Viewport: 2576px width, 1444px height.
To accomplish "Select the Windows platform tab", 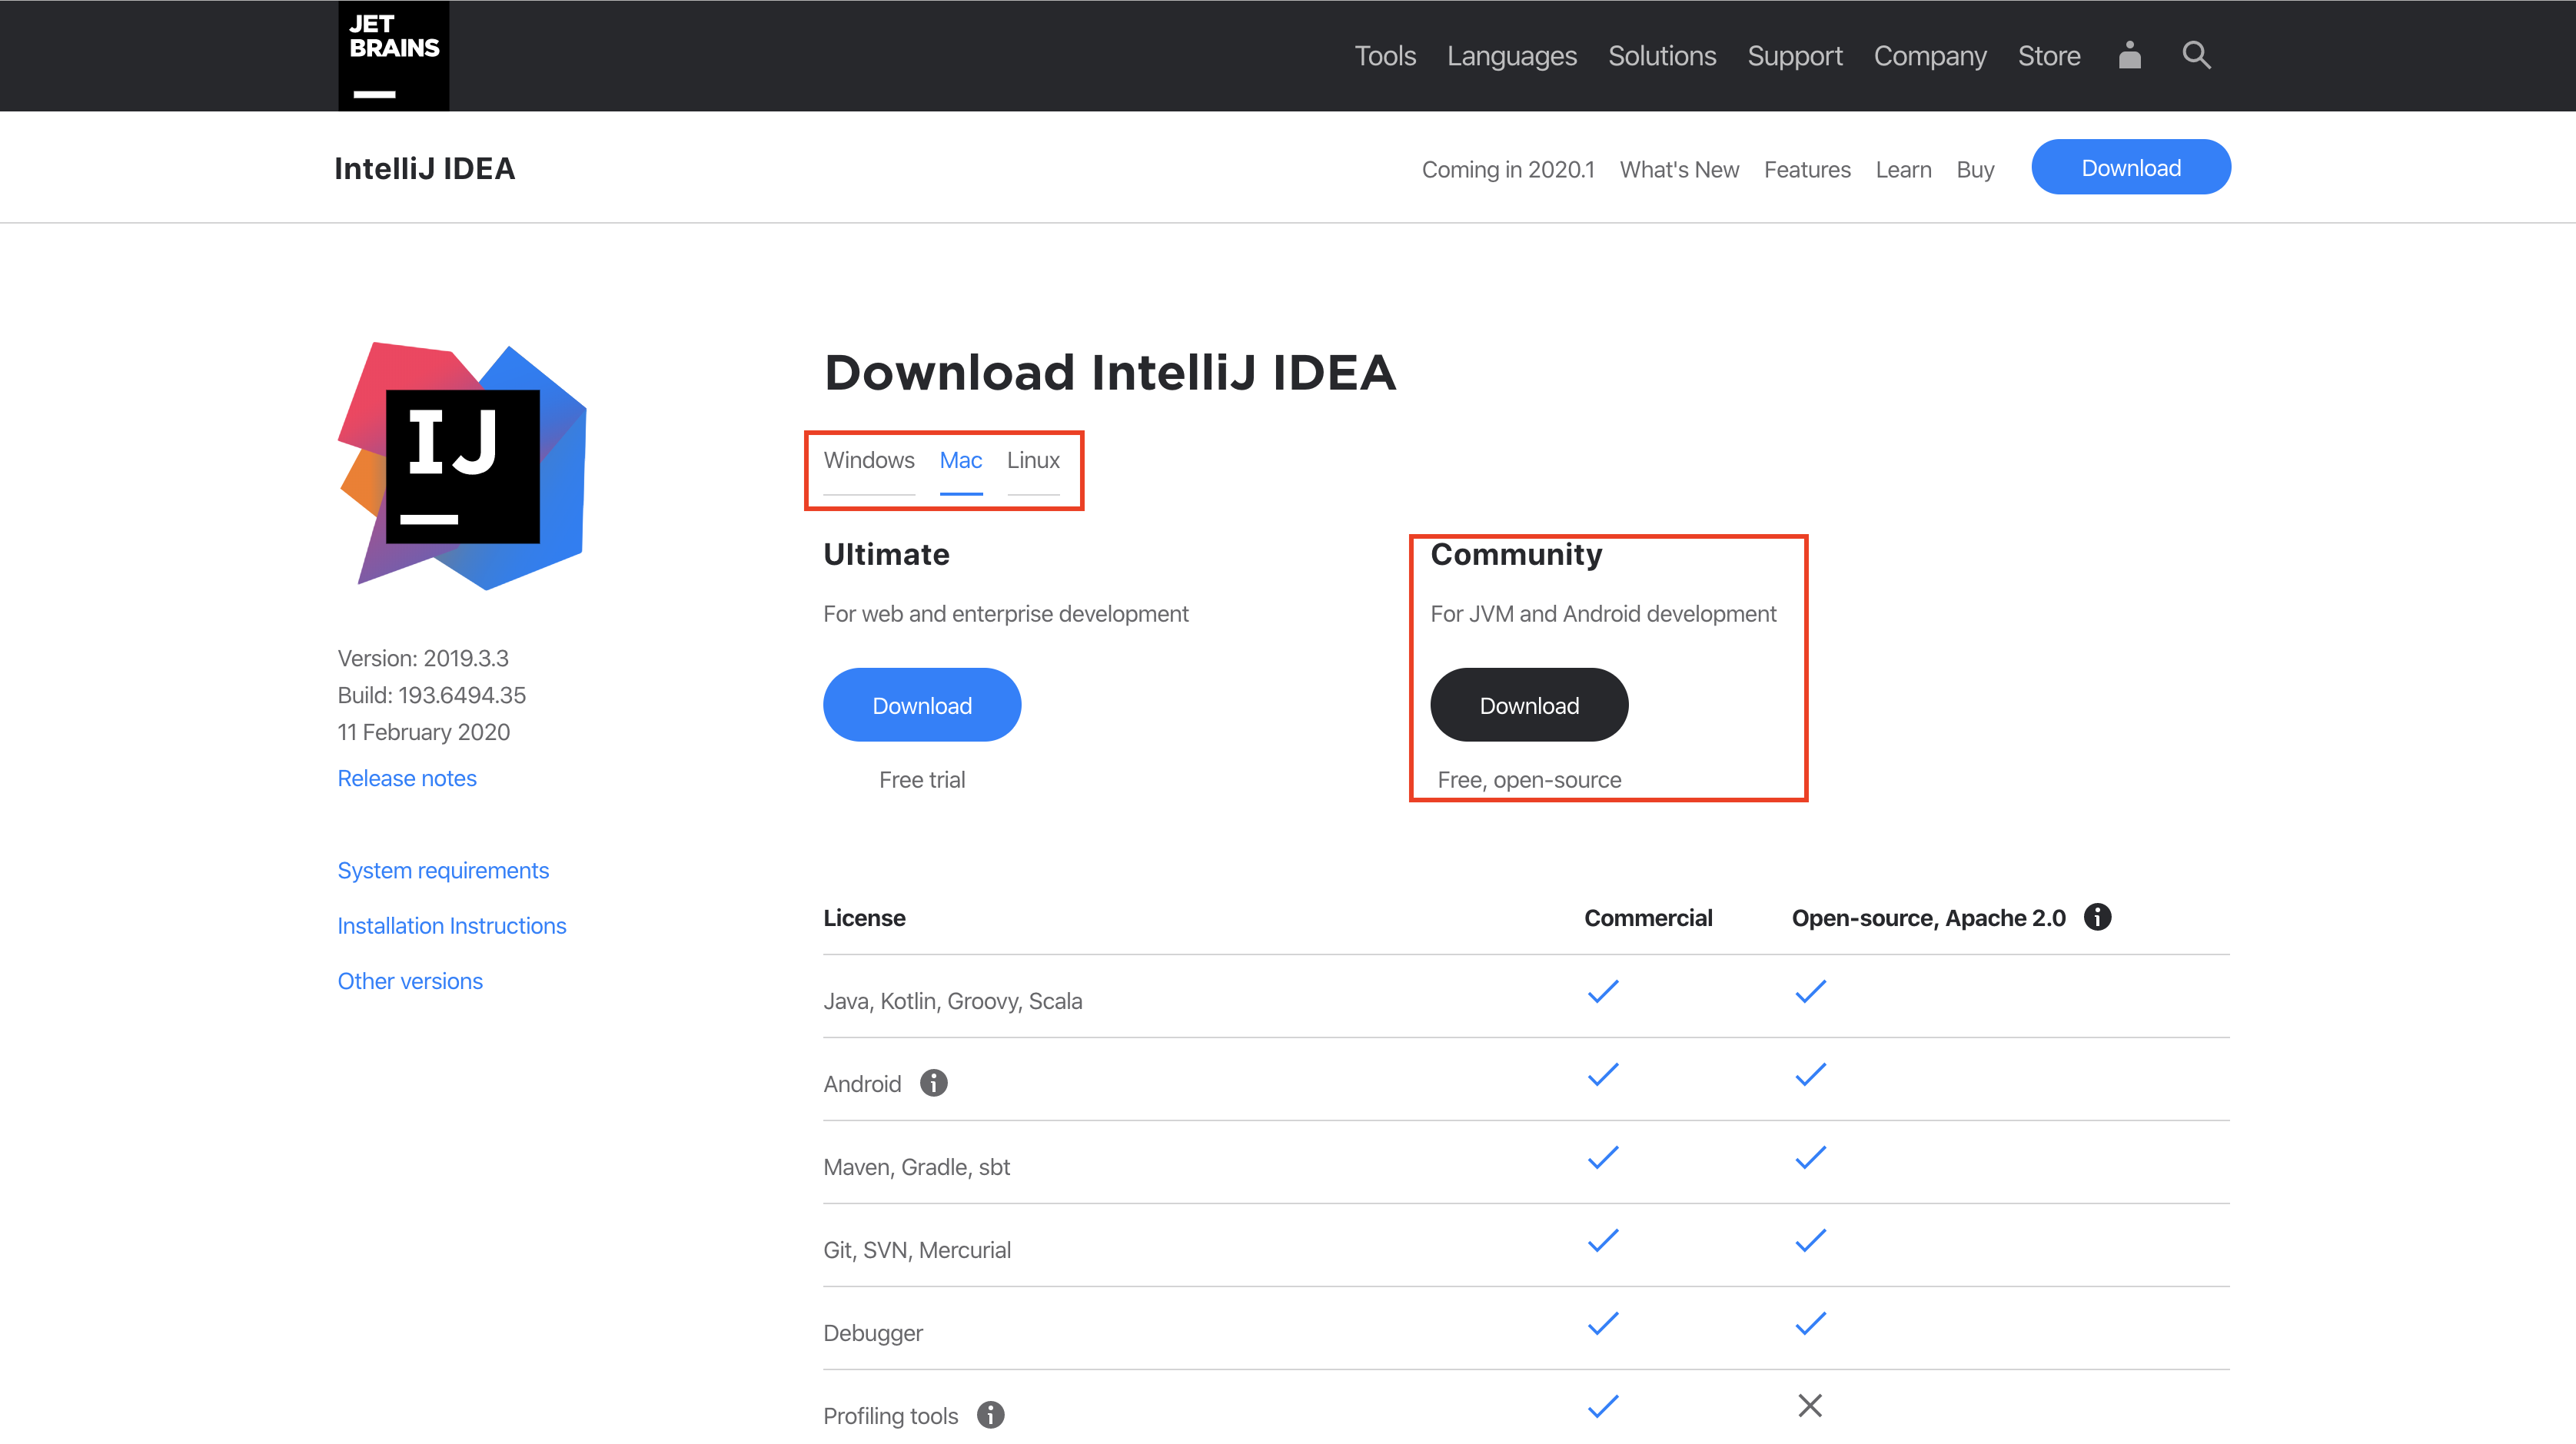I will coord(869,460).
